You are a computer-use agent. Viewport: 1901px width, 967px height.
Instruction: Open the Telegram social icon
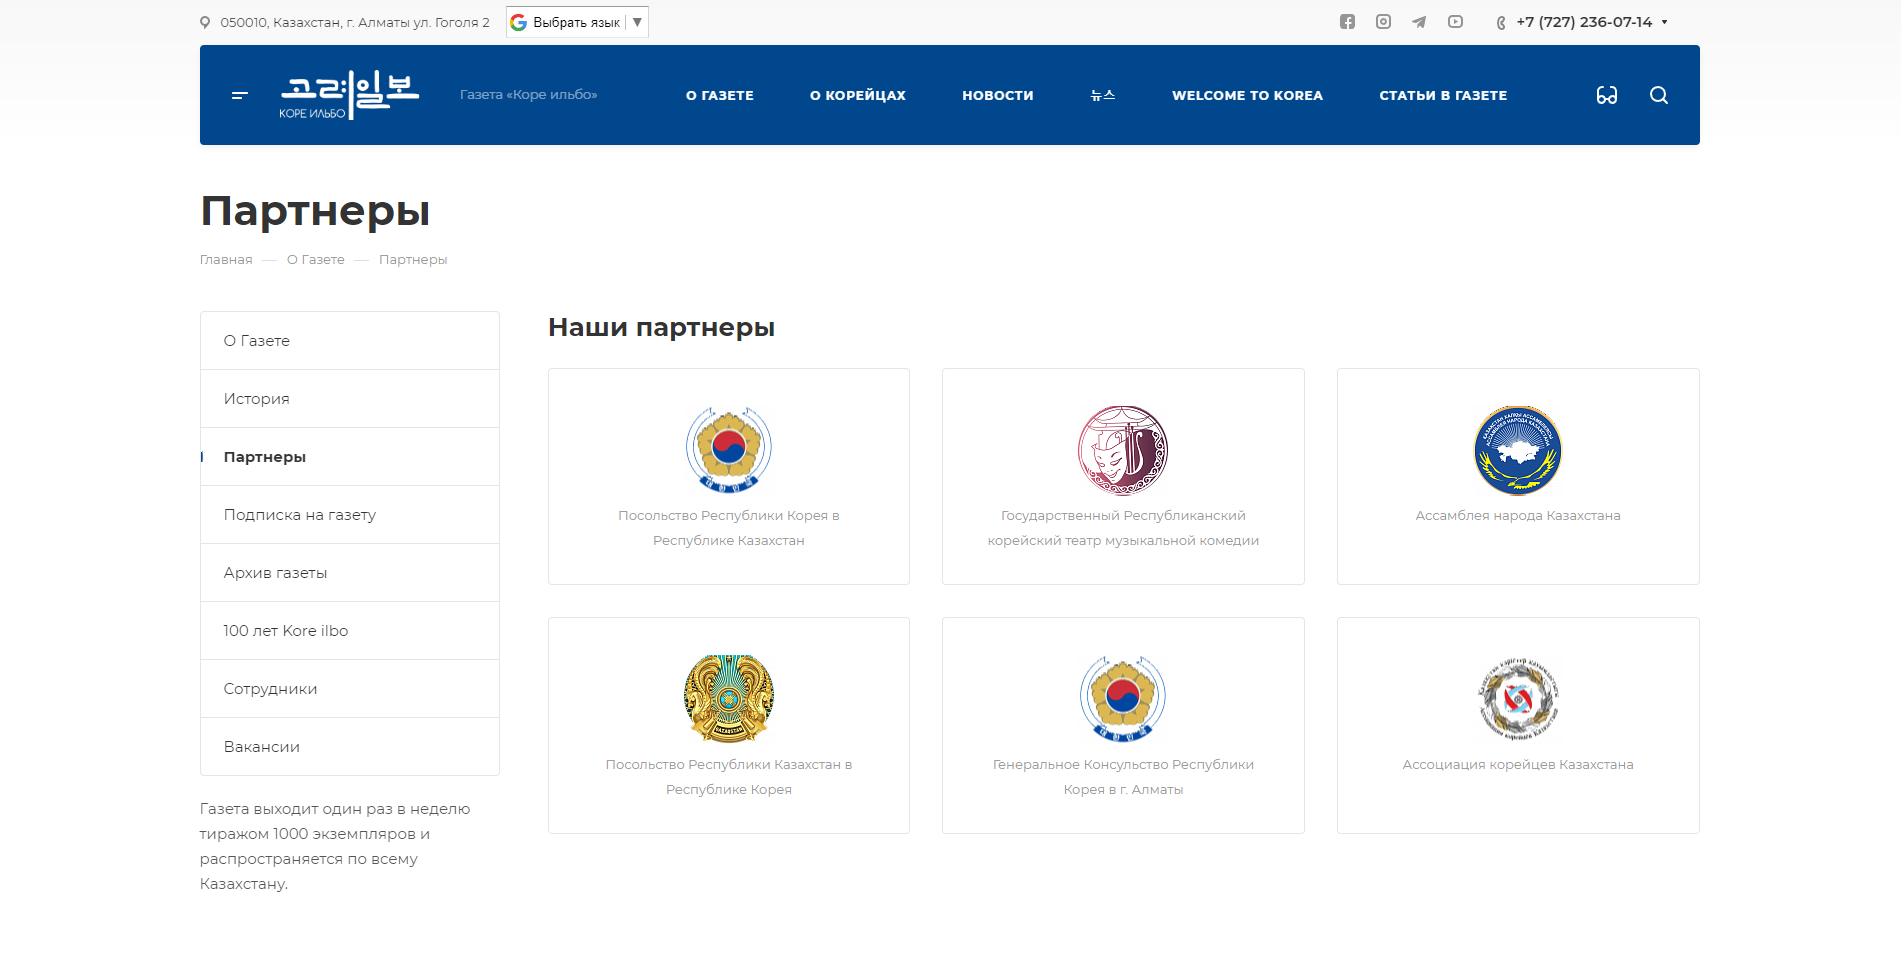click(1419, 22)
